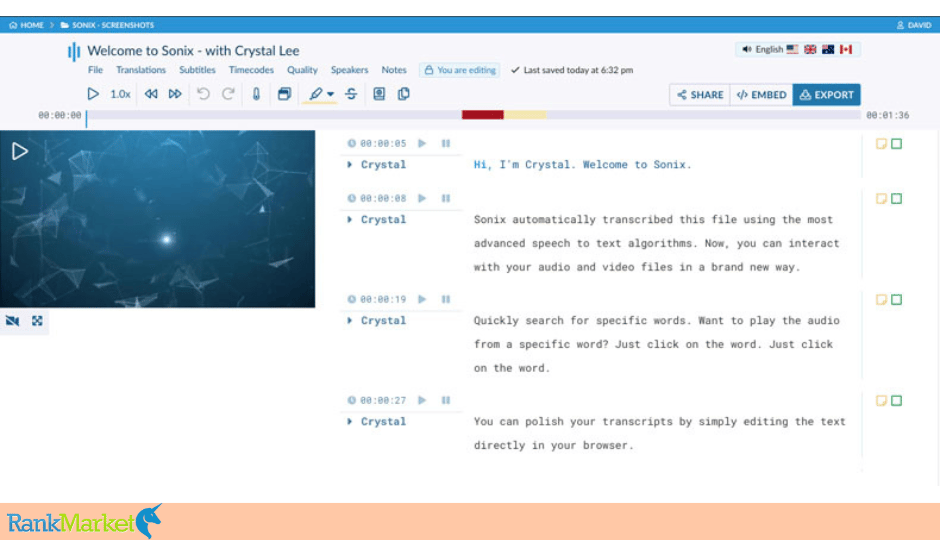
Task: Select the Canadian flag
Action: (x=846, y=49)
